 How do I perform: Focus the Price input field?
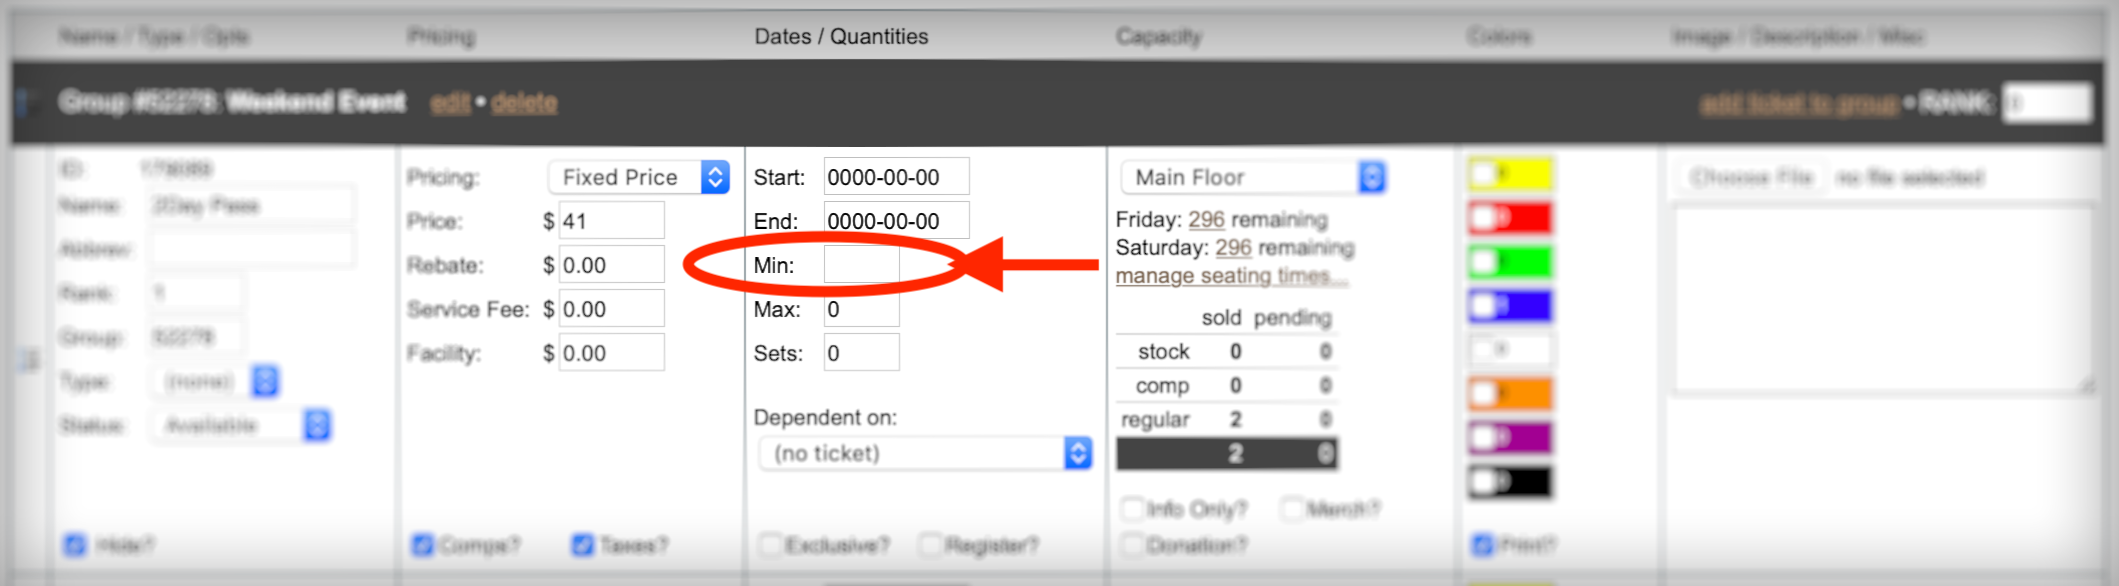click(x=611, y=221)
